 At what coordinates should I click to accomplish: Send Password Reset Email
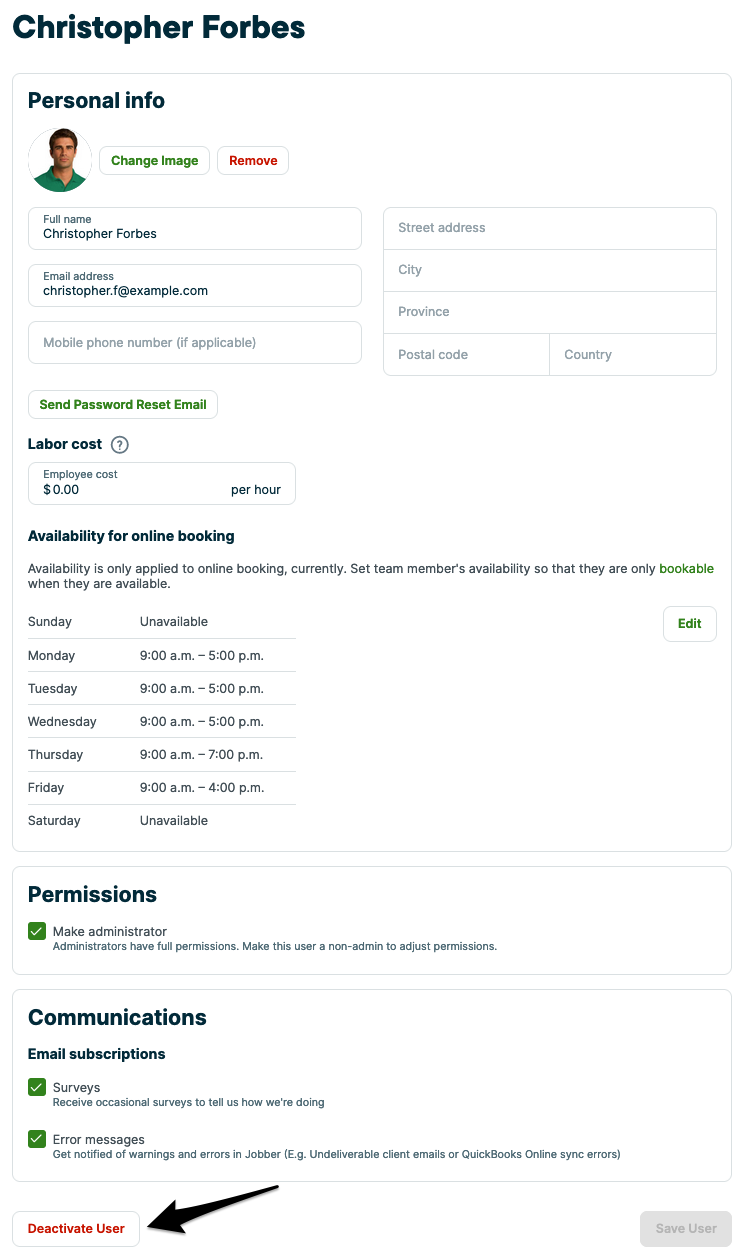(x=123, y=405)
